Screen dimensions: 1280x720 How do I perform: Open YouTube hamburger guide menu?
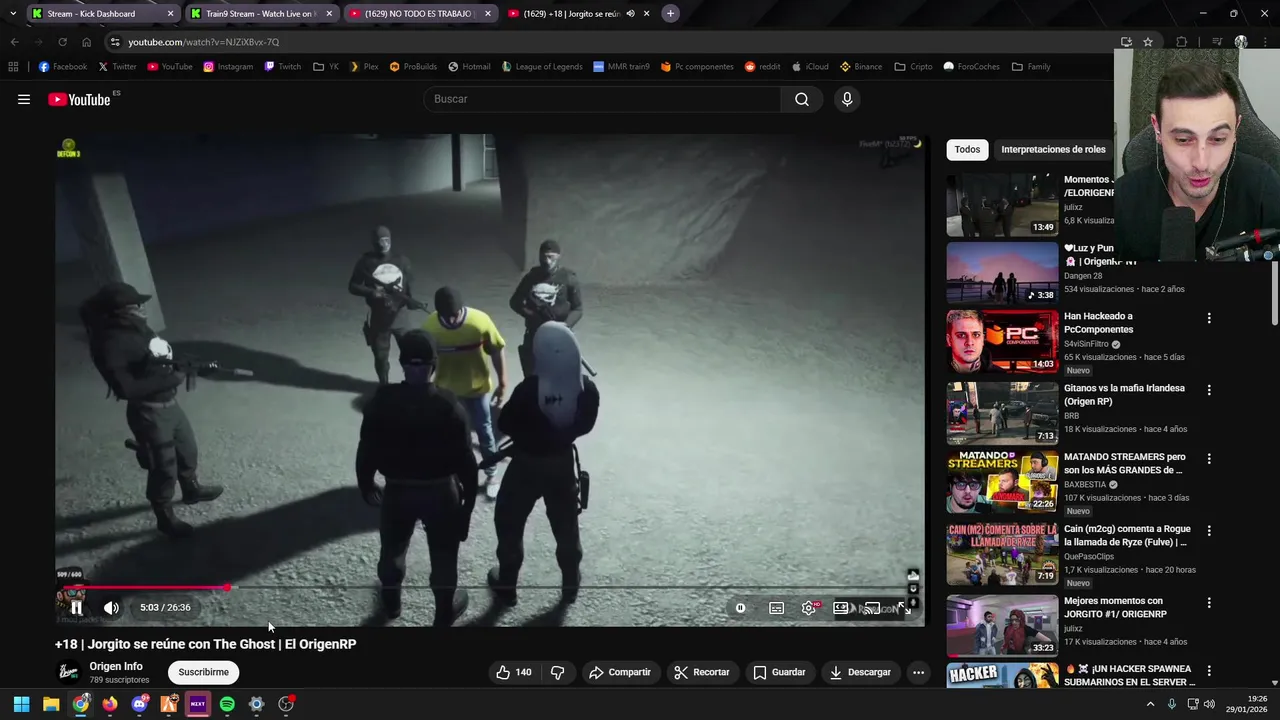(24, 99)
